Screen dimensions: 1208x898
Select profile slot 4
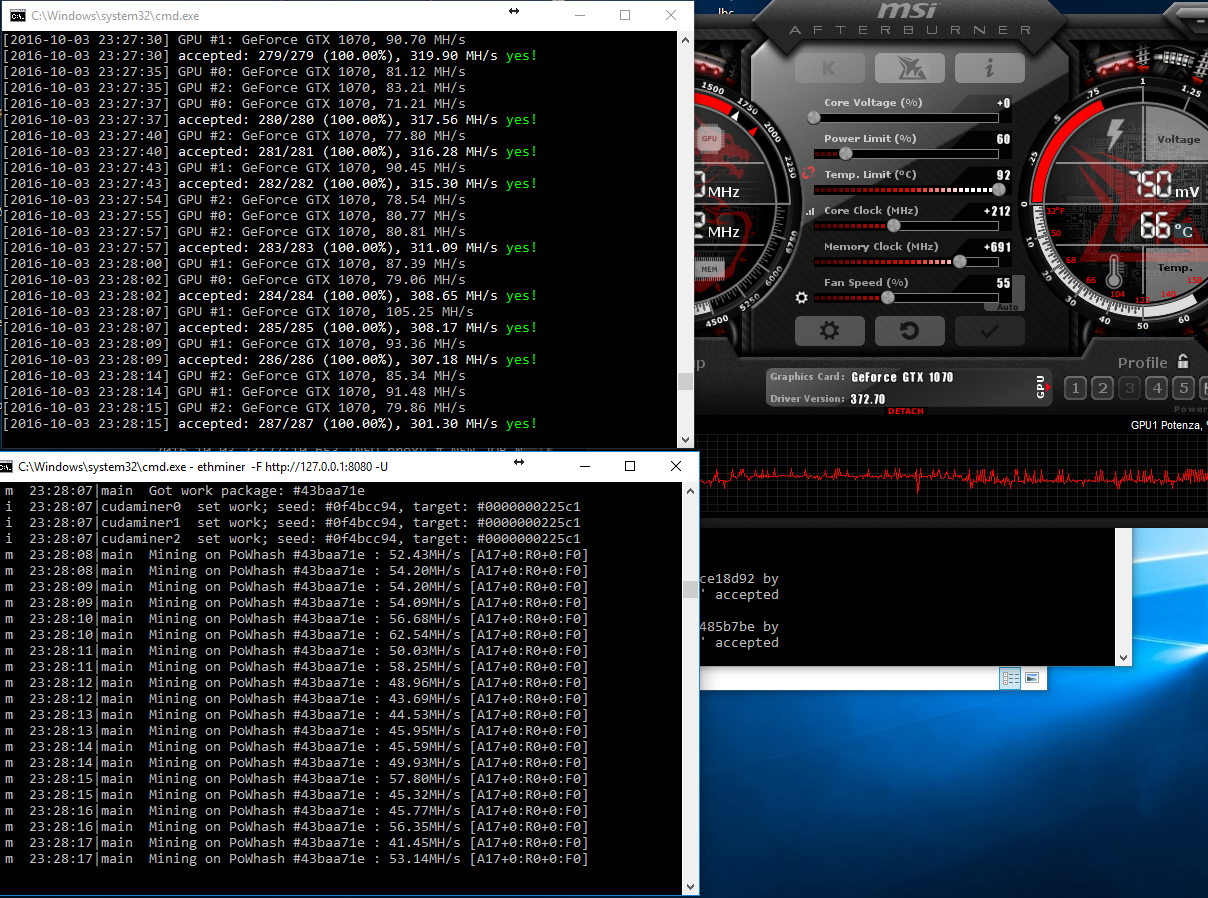click(x=1157, y=389)
